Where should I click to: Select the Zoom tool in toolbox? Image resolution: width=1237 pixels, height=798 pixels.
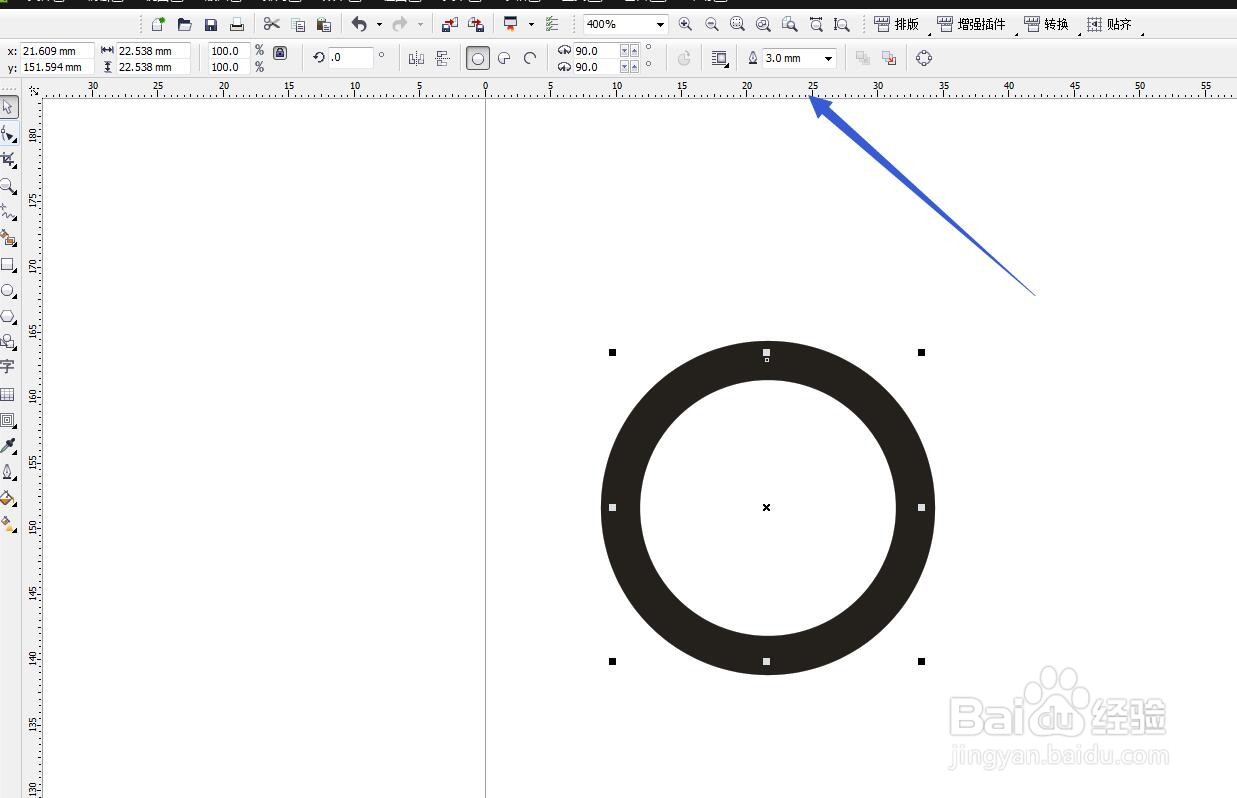click(x=8, y=186)
